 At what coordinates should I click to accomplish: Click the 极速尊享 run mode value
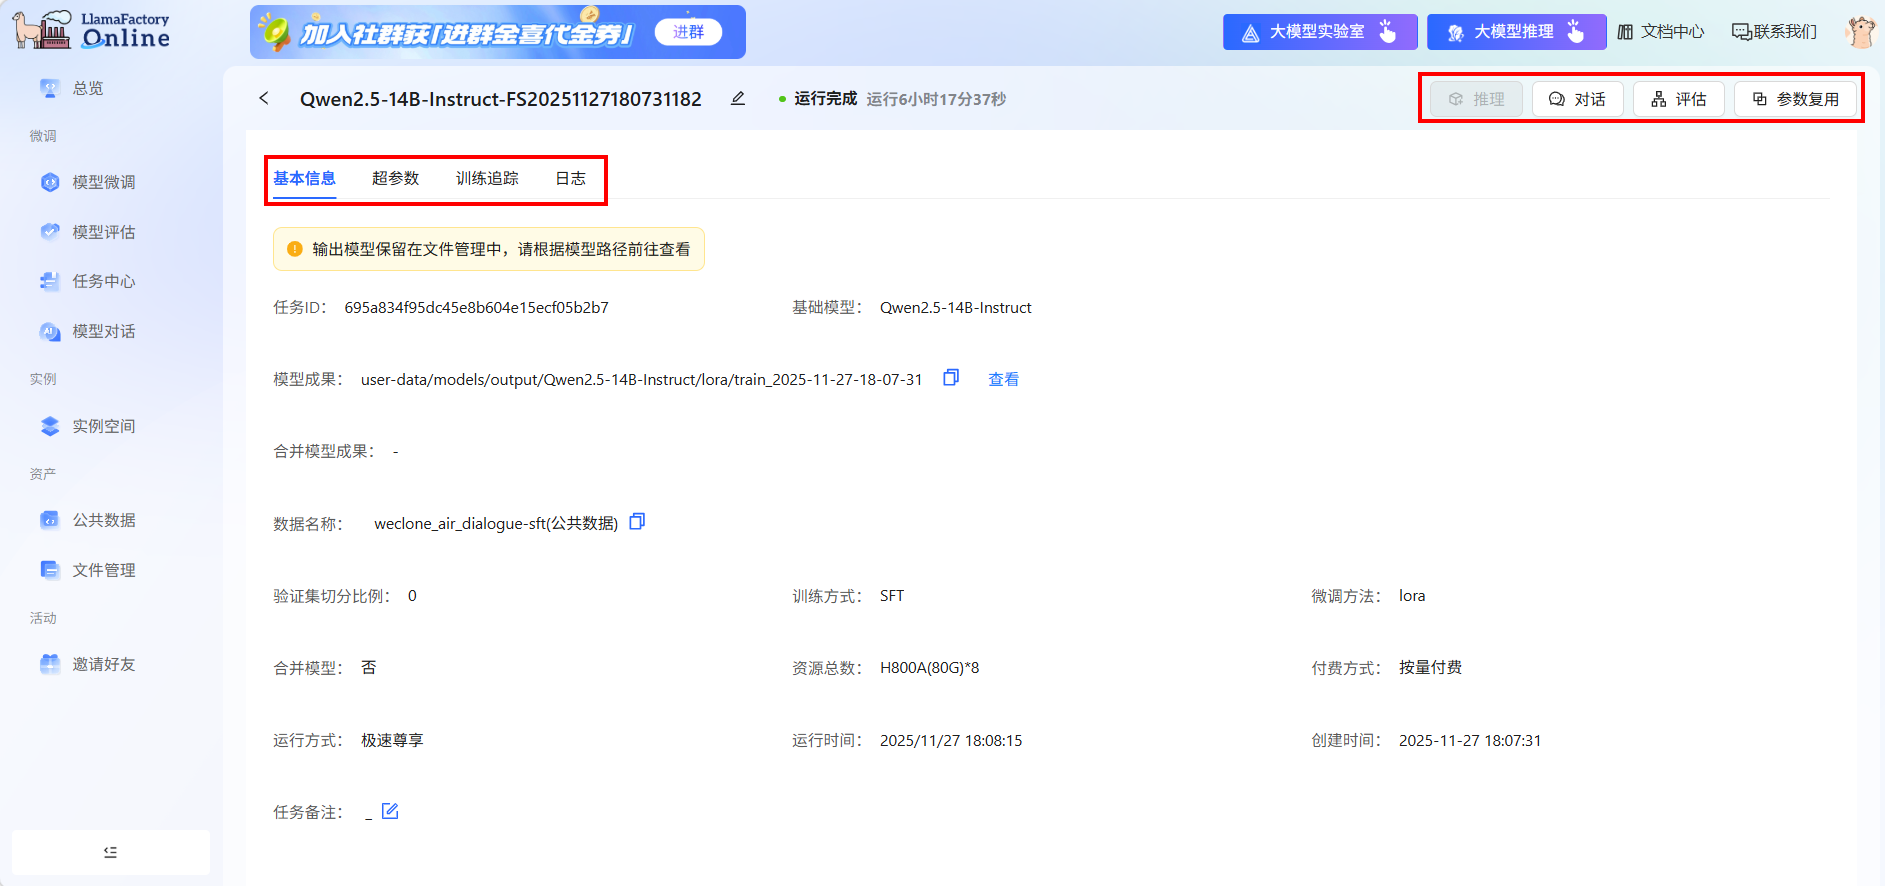[392, 740]
